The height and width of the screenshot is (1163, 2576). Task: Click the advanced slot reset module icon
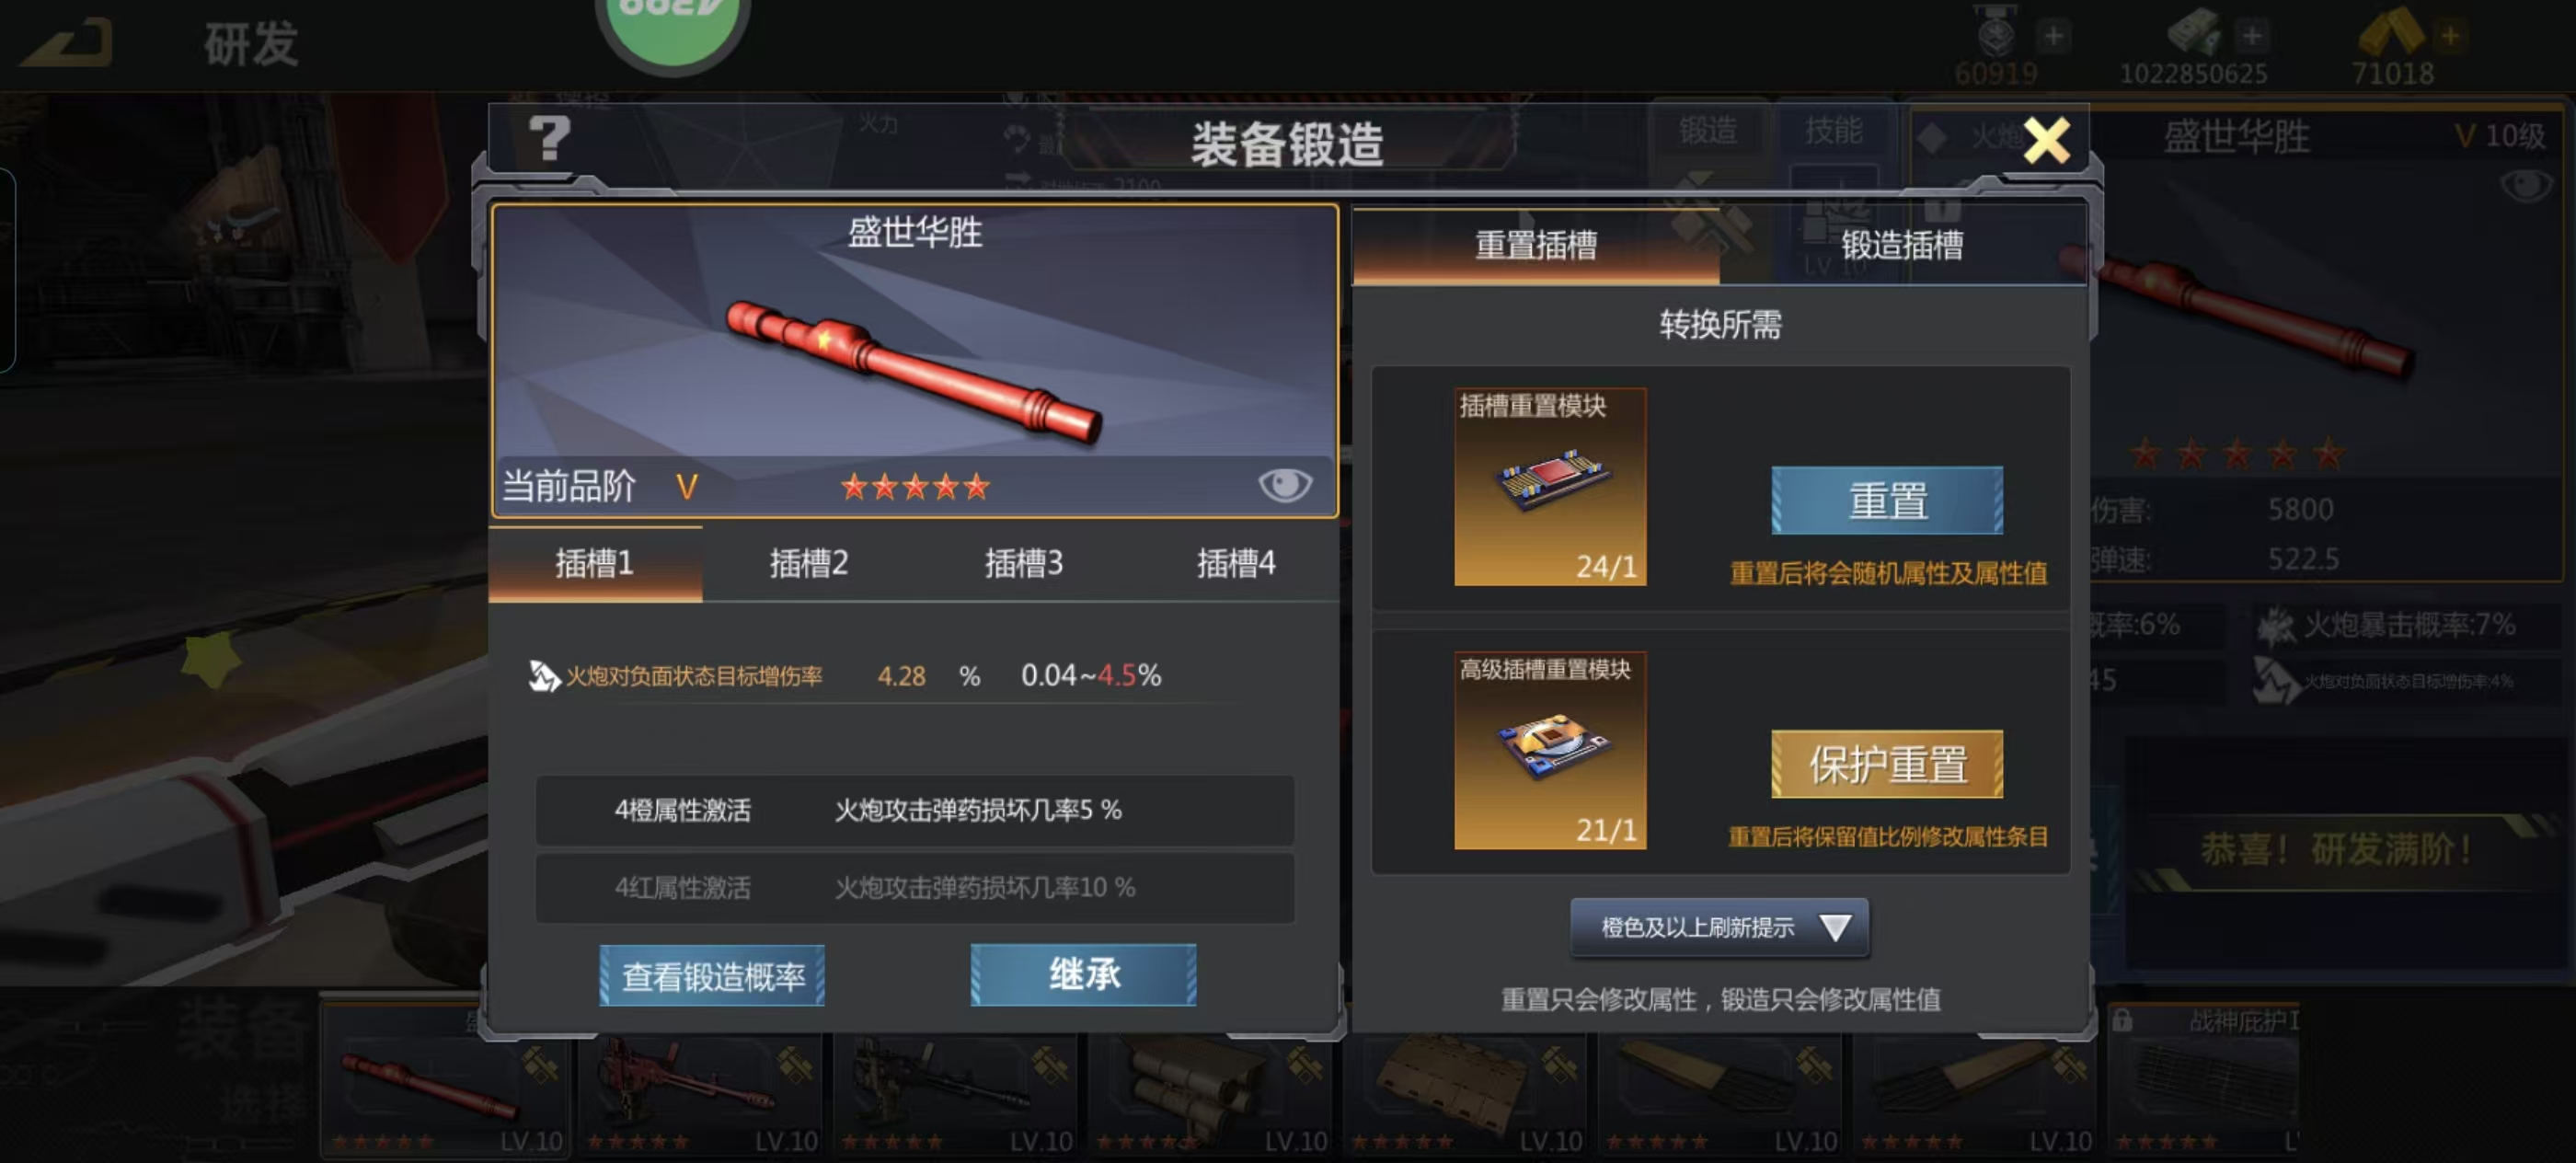click(x=1550, y=750)
